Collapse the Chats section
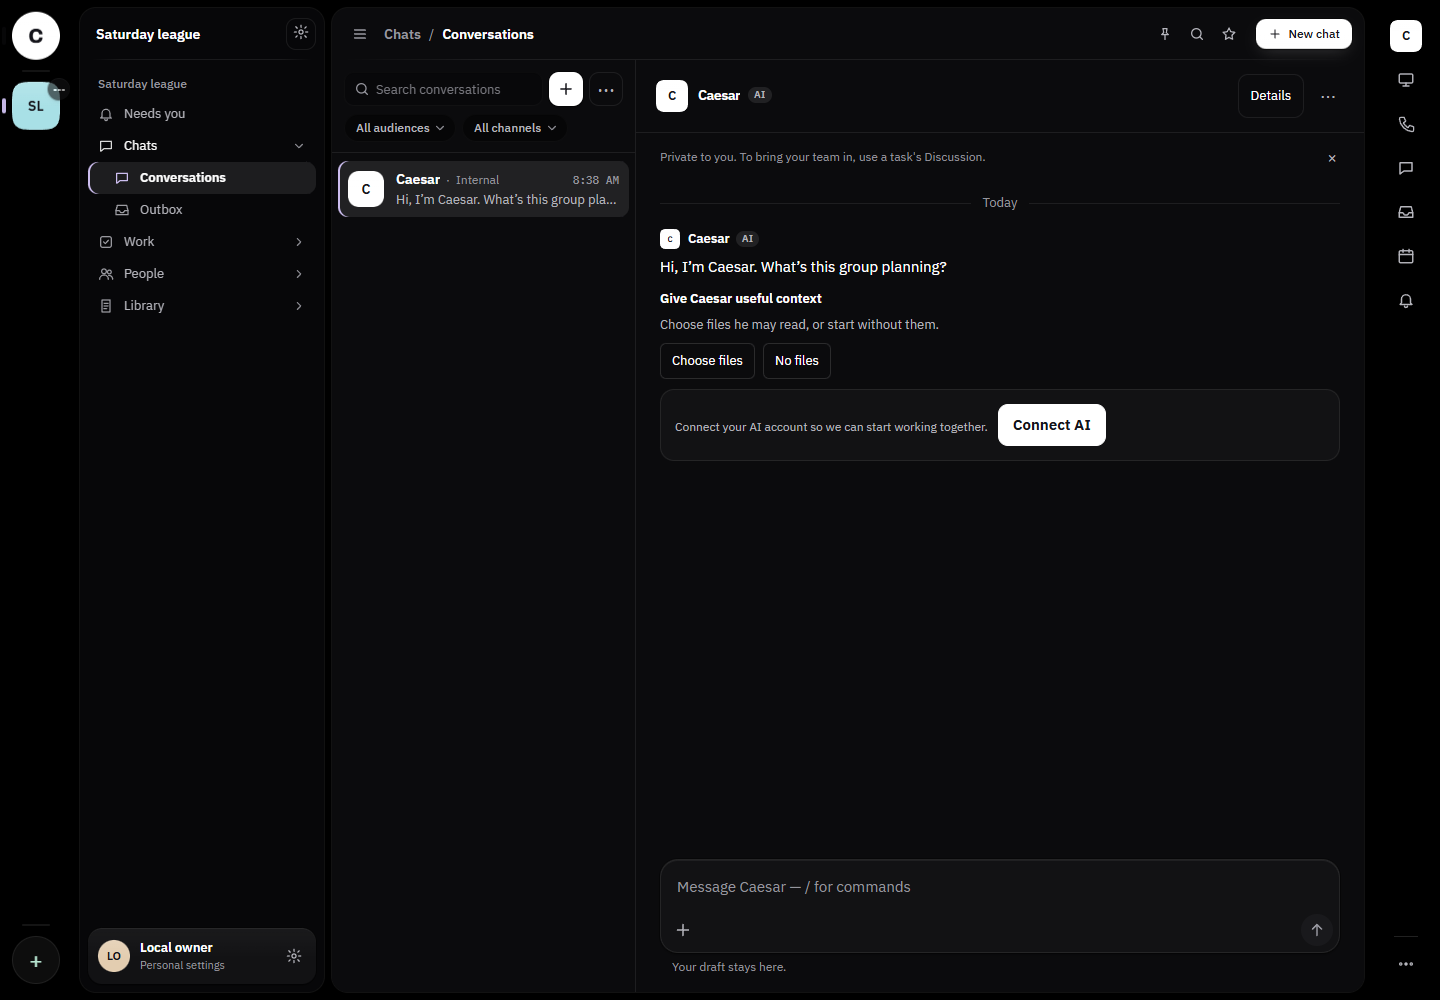Screen dimensions: 1440x1000 pyautogui.click(x=299, y=146)
